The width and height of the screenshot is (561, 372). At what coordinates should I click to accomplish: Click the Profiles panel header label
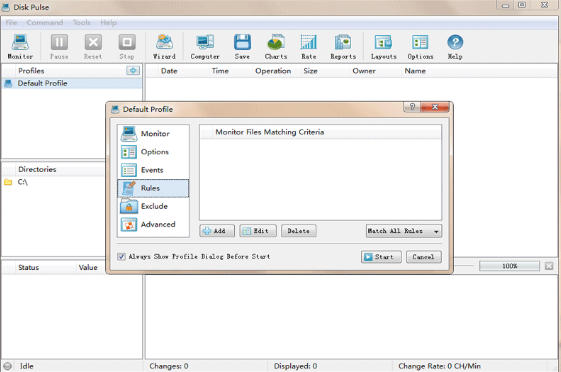coord(31,71)
